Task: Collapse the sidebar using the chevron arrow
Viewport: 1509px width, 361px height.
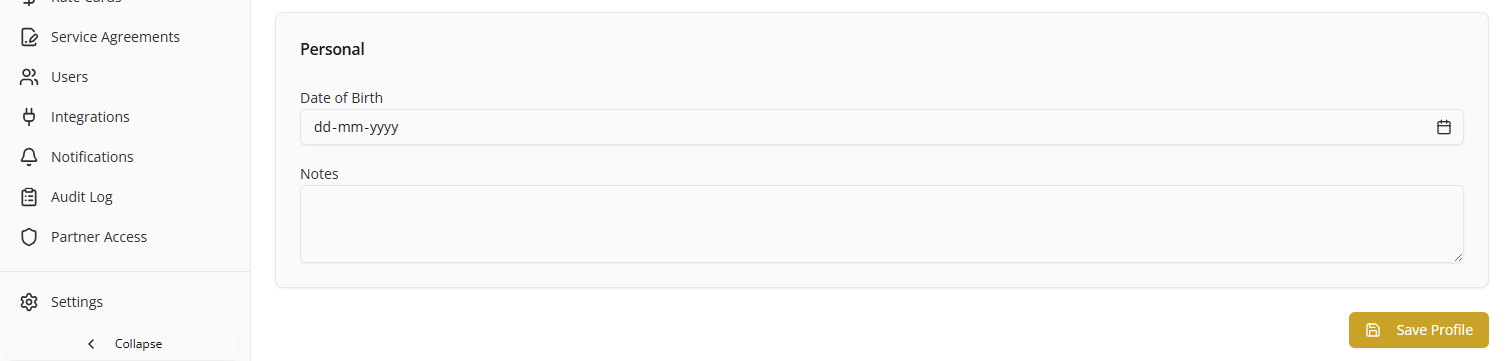Action: [x=91, y=344]
